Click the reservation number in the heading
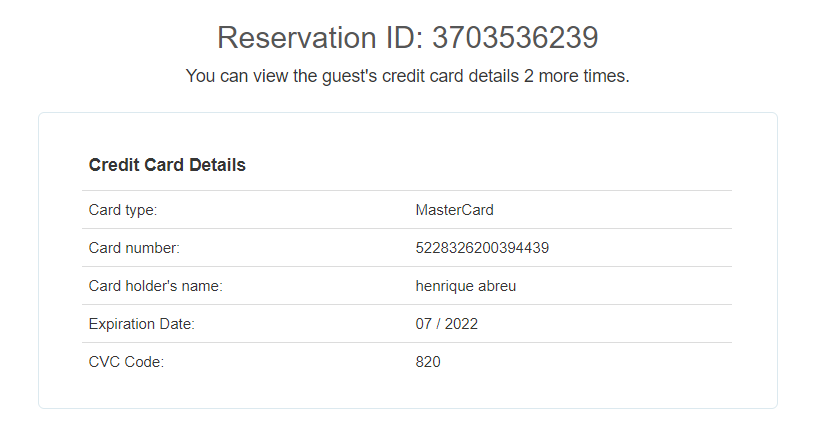Screen dimensions: 837x430 click(515, 38)
